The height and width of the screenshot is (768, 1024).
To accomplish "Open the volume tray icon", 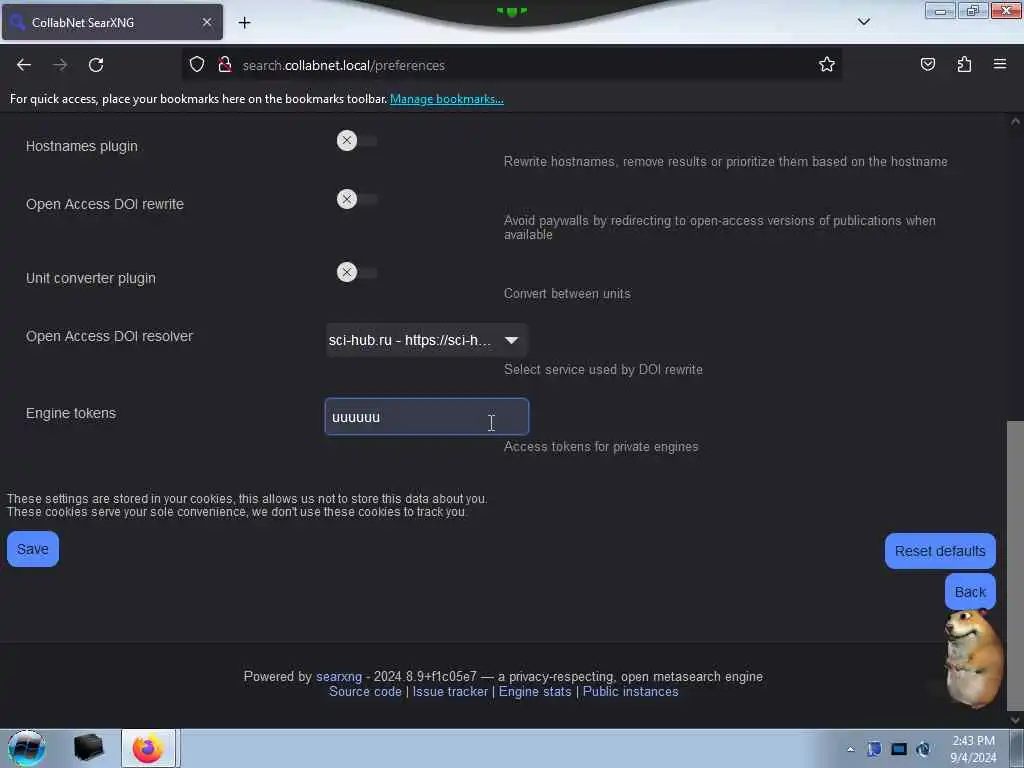I will point(923,749).
